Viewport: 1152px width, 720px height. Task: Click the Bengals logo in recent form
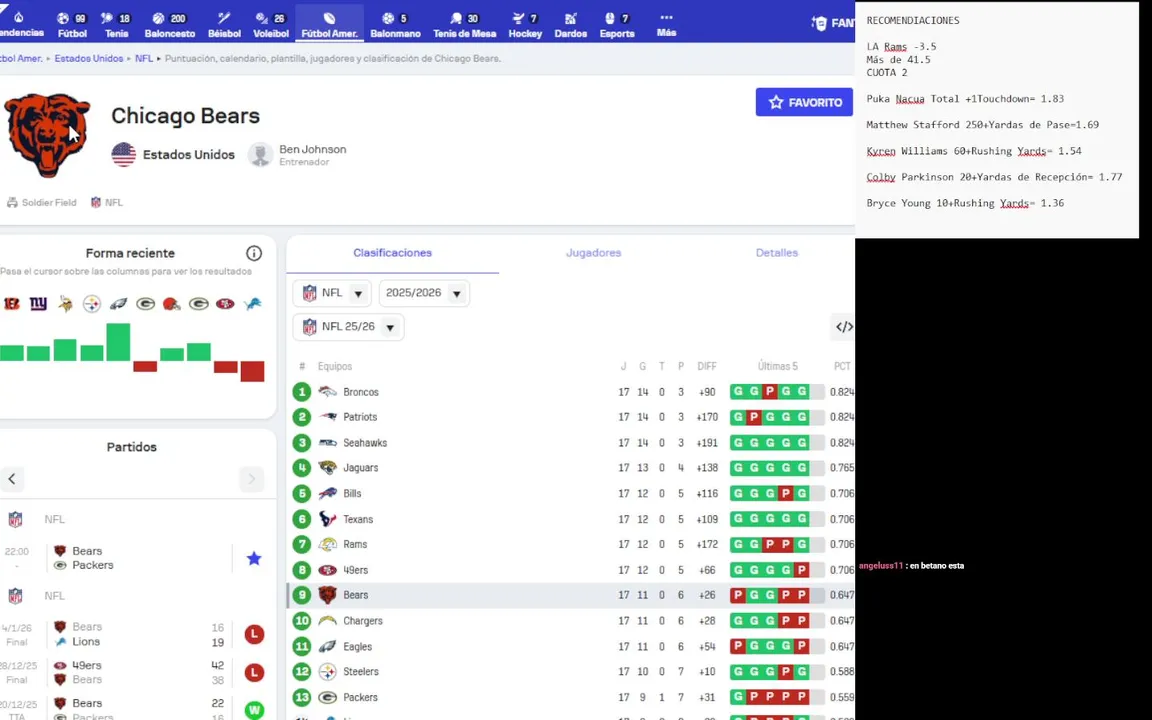(x=12, y=303)
